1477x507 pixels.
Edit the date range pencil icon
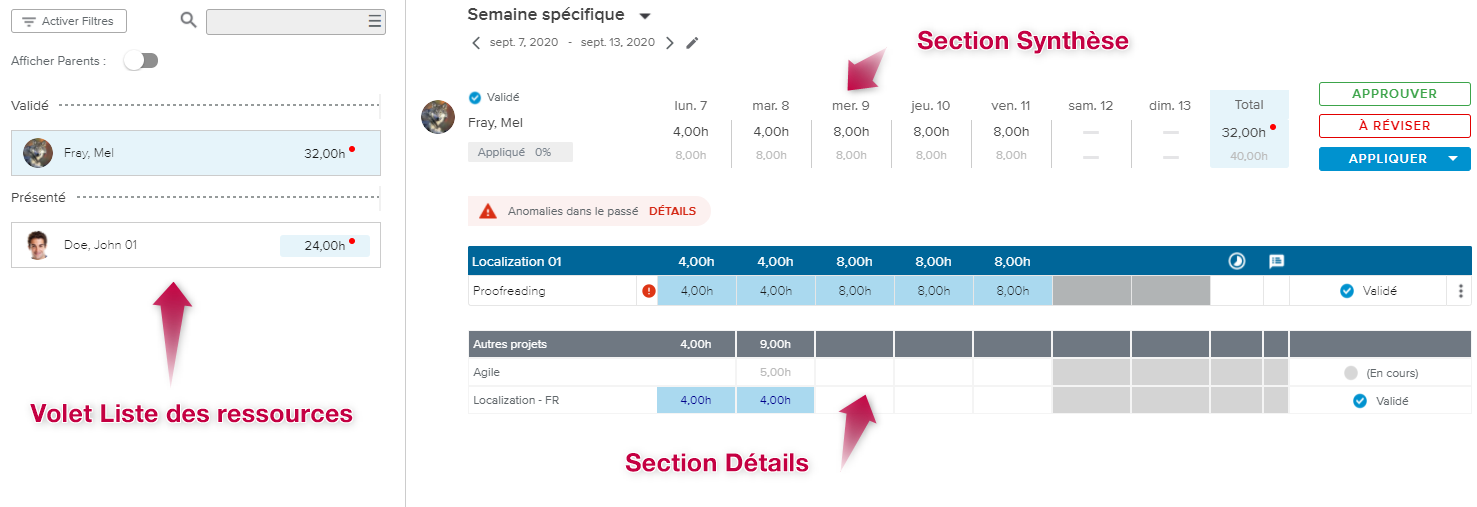[x=692, y=43]
